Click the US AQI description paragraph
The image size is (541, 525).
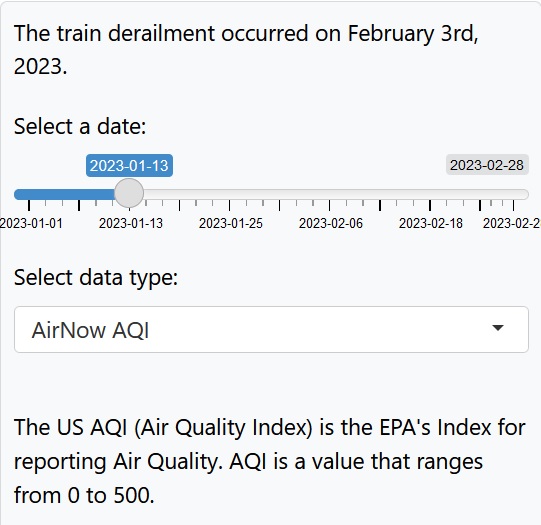(x=269, y=461)
